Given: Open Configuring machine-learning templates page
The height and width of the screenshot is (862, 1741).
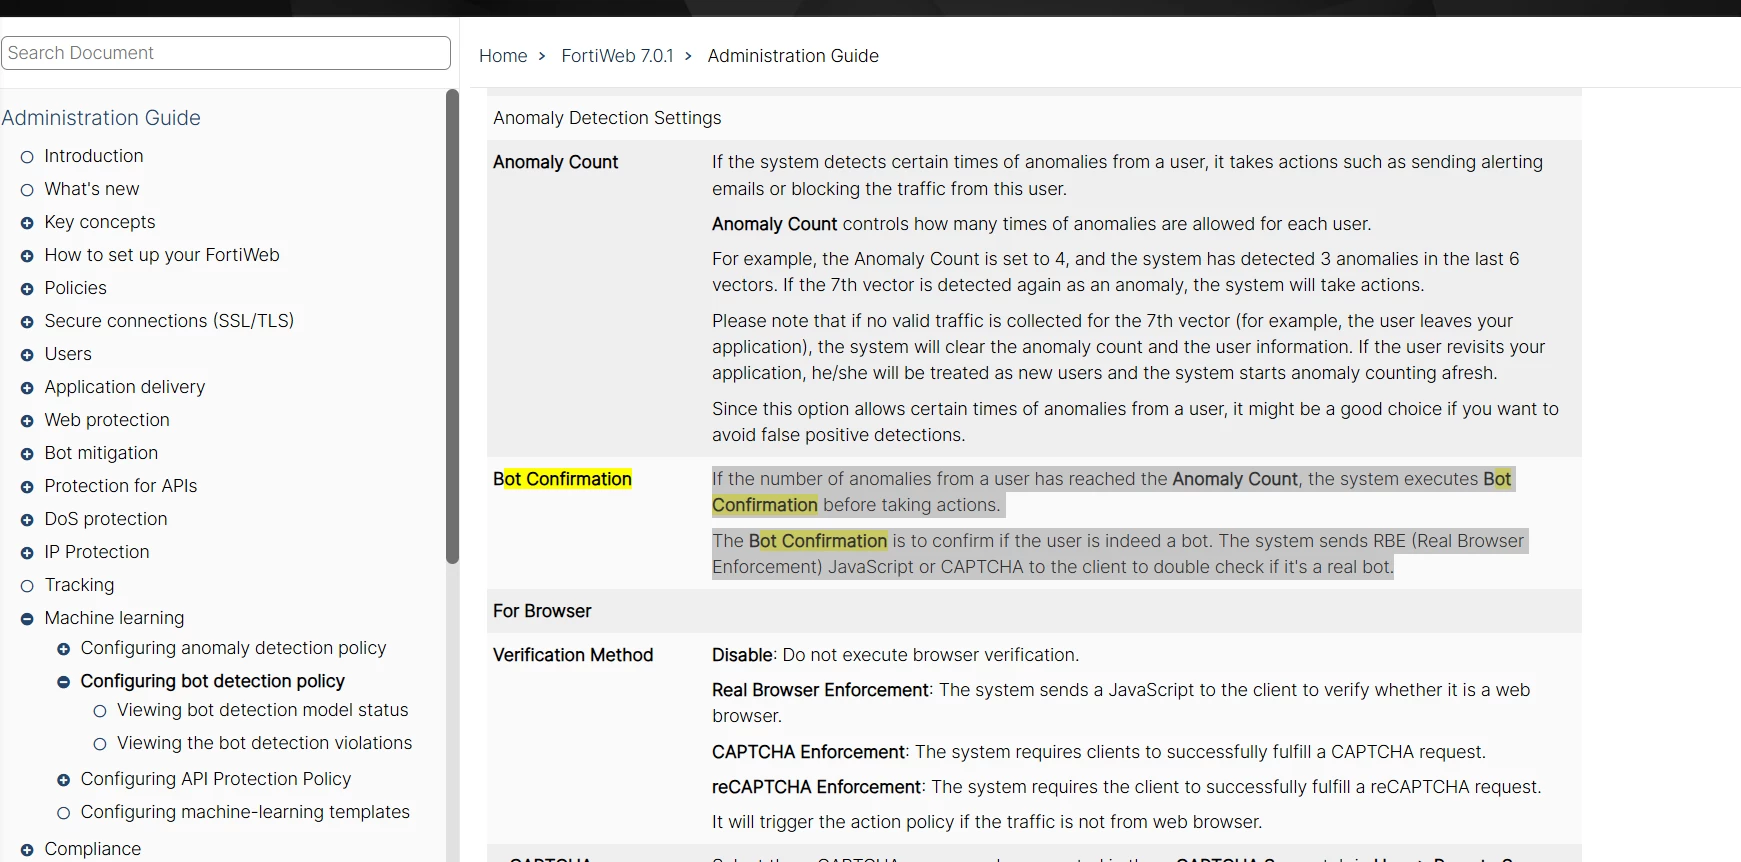Looking at the screenshot, I should click(245, 812).
